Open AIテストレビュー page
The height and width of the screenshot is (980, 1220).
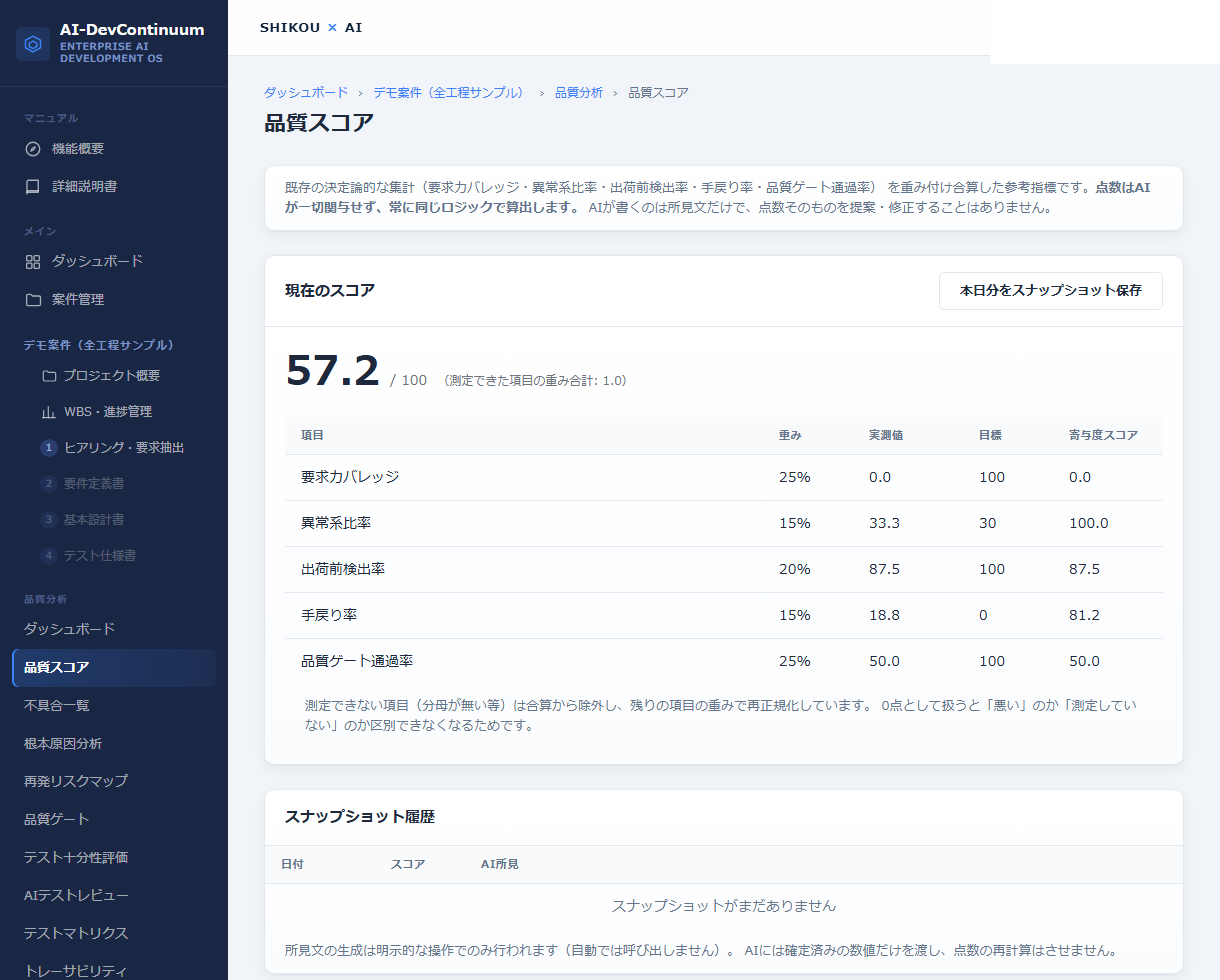114,895
